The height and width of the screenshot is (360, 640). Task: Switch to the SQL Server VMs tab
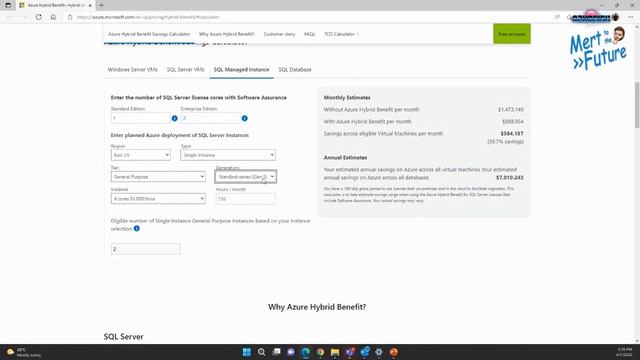point(185,70)
